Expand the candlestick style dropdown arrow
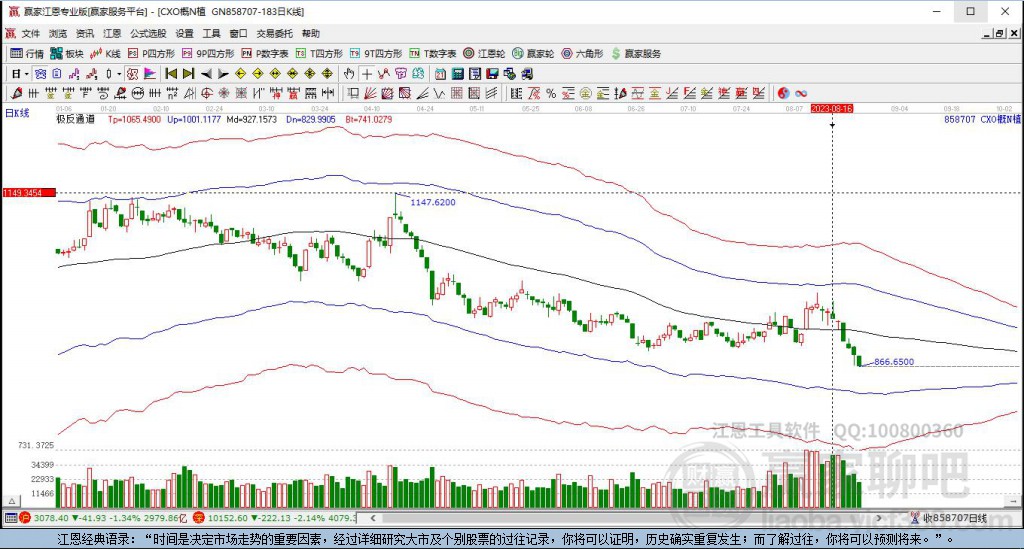 (x=119, y=74)
